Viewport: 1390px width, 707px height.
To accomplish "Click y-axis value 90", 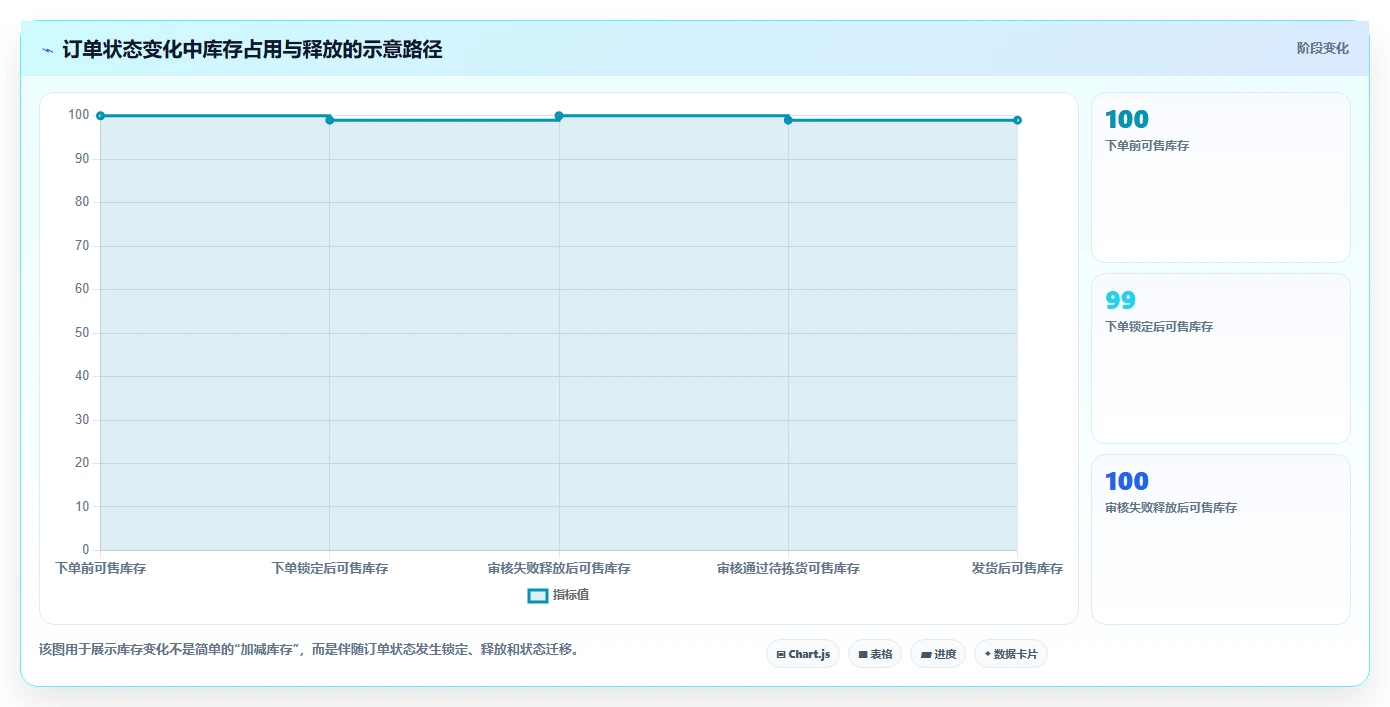I will 82,159.
